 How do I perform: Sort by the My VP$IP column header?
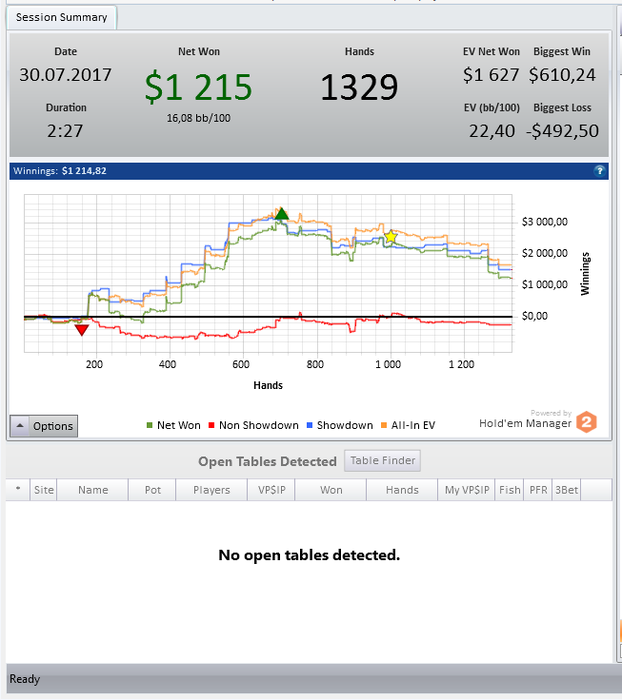tap(467, 490)
